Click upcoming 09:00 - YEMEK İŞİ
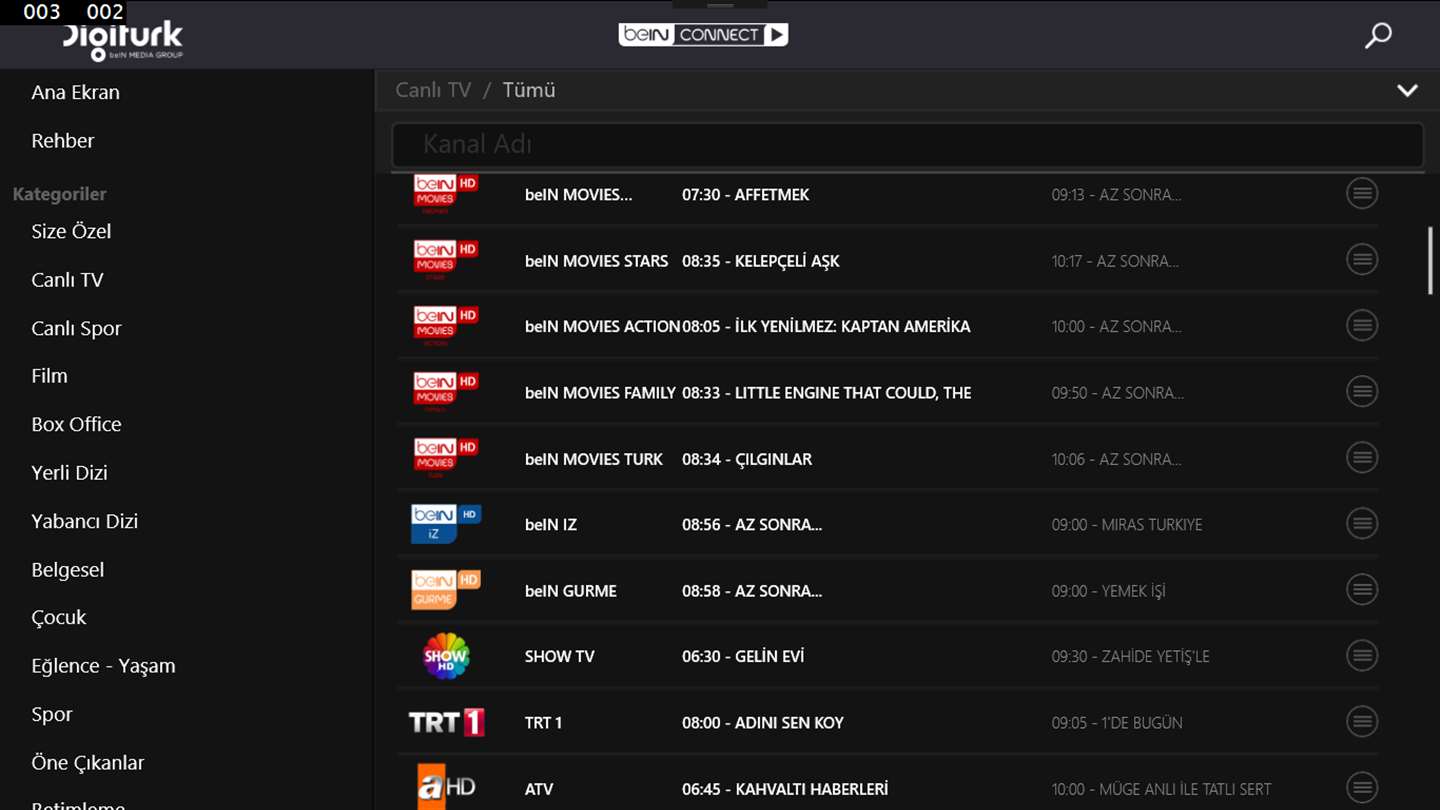Viewport: 1440px width, 810px height. pyautogui.click(x=1108, y=591)
